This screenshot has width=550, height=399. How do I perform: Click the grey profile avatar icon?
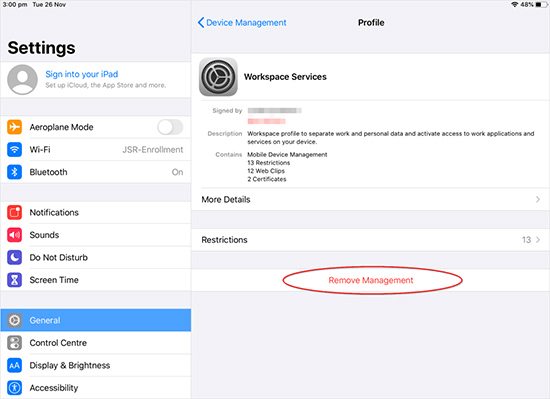pyautogui.click(x=22, y=80)
